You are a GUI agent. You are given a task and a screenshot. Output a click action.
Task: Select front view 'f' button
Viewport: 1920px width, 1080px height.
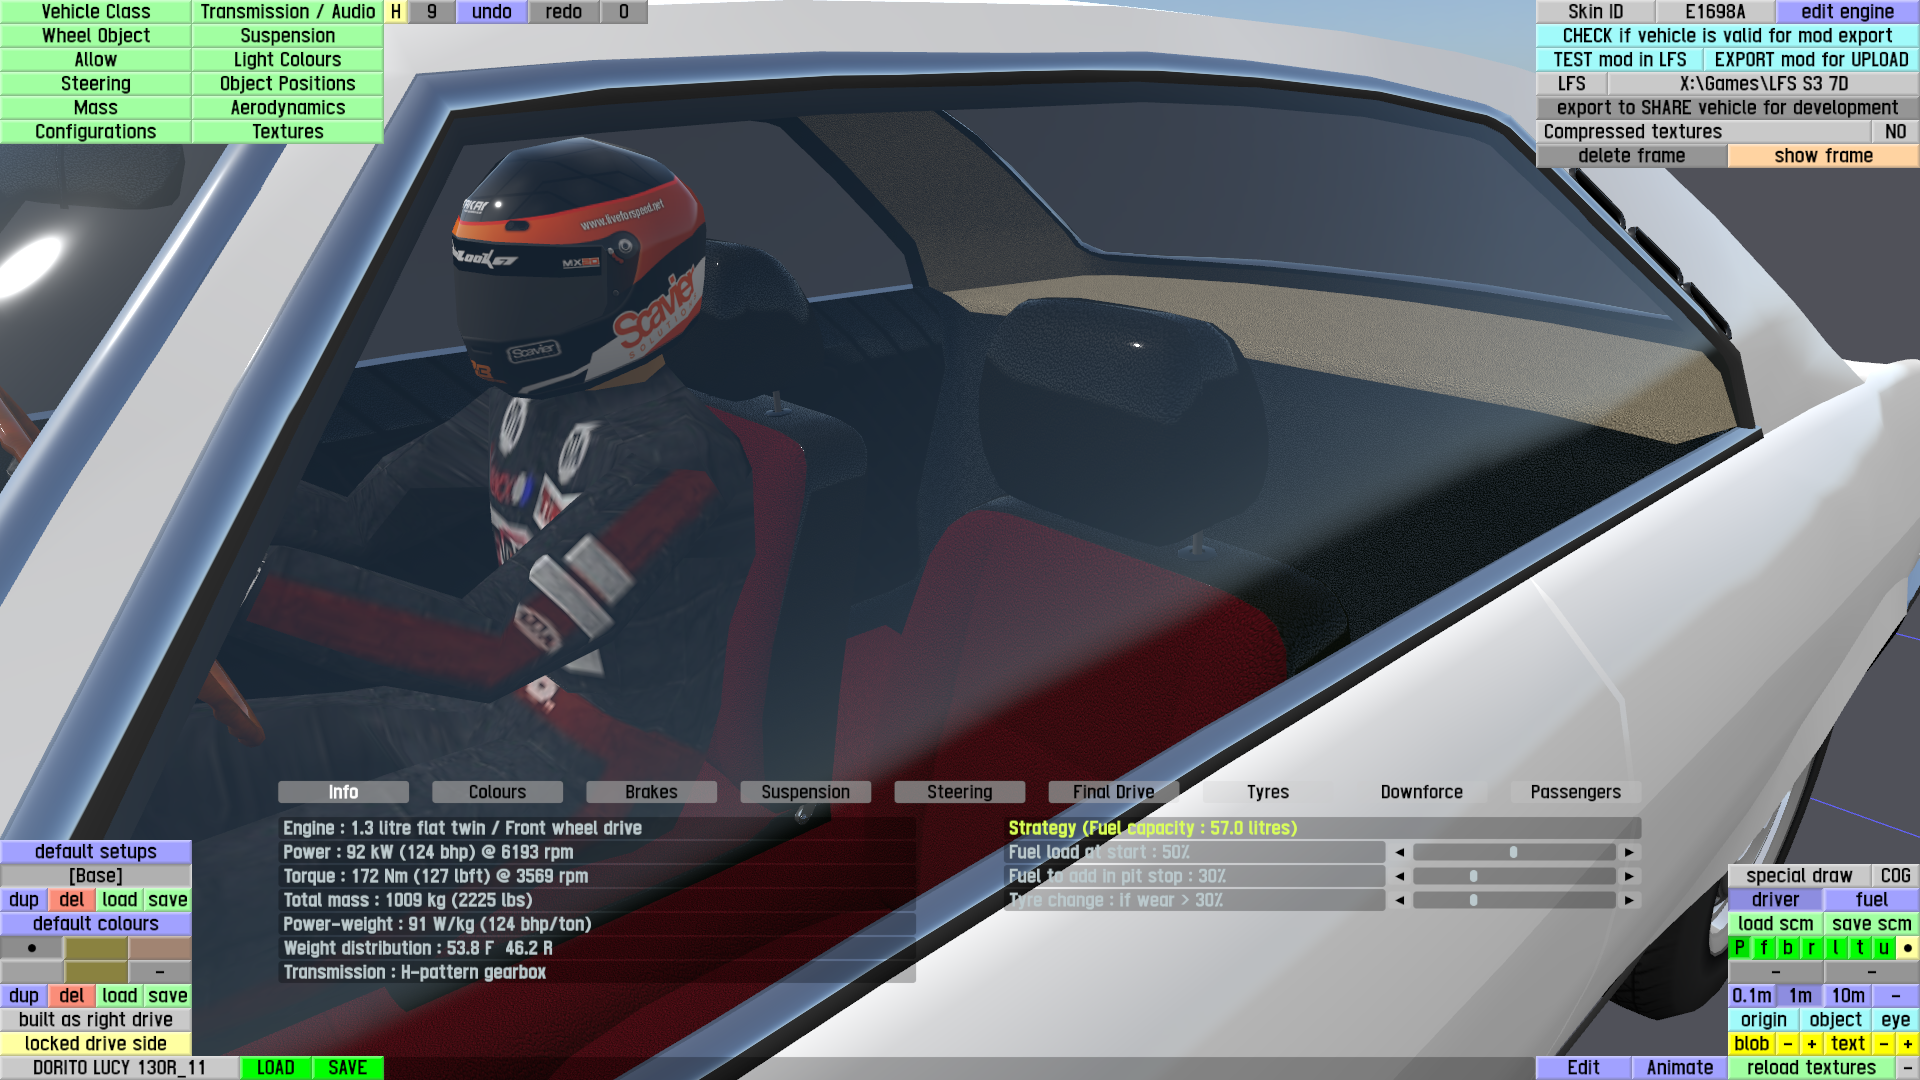coord(1764,948)
